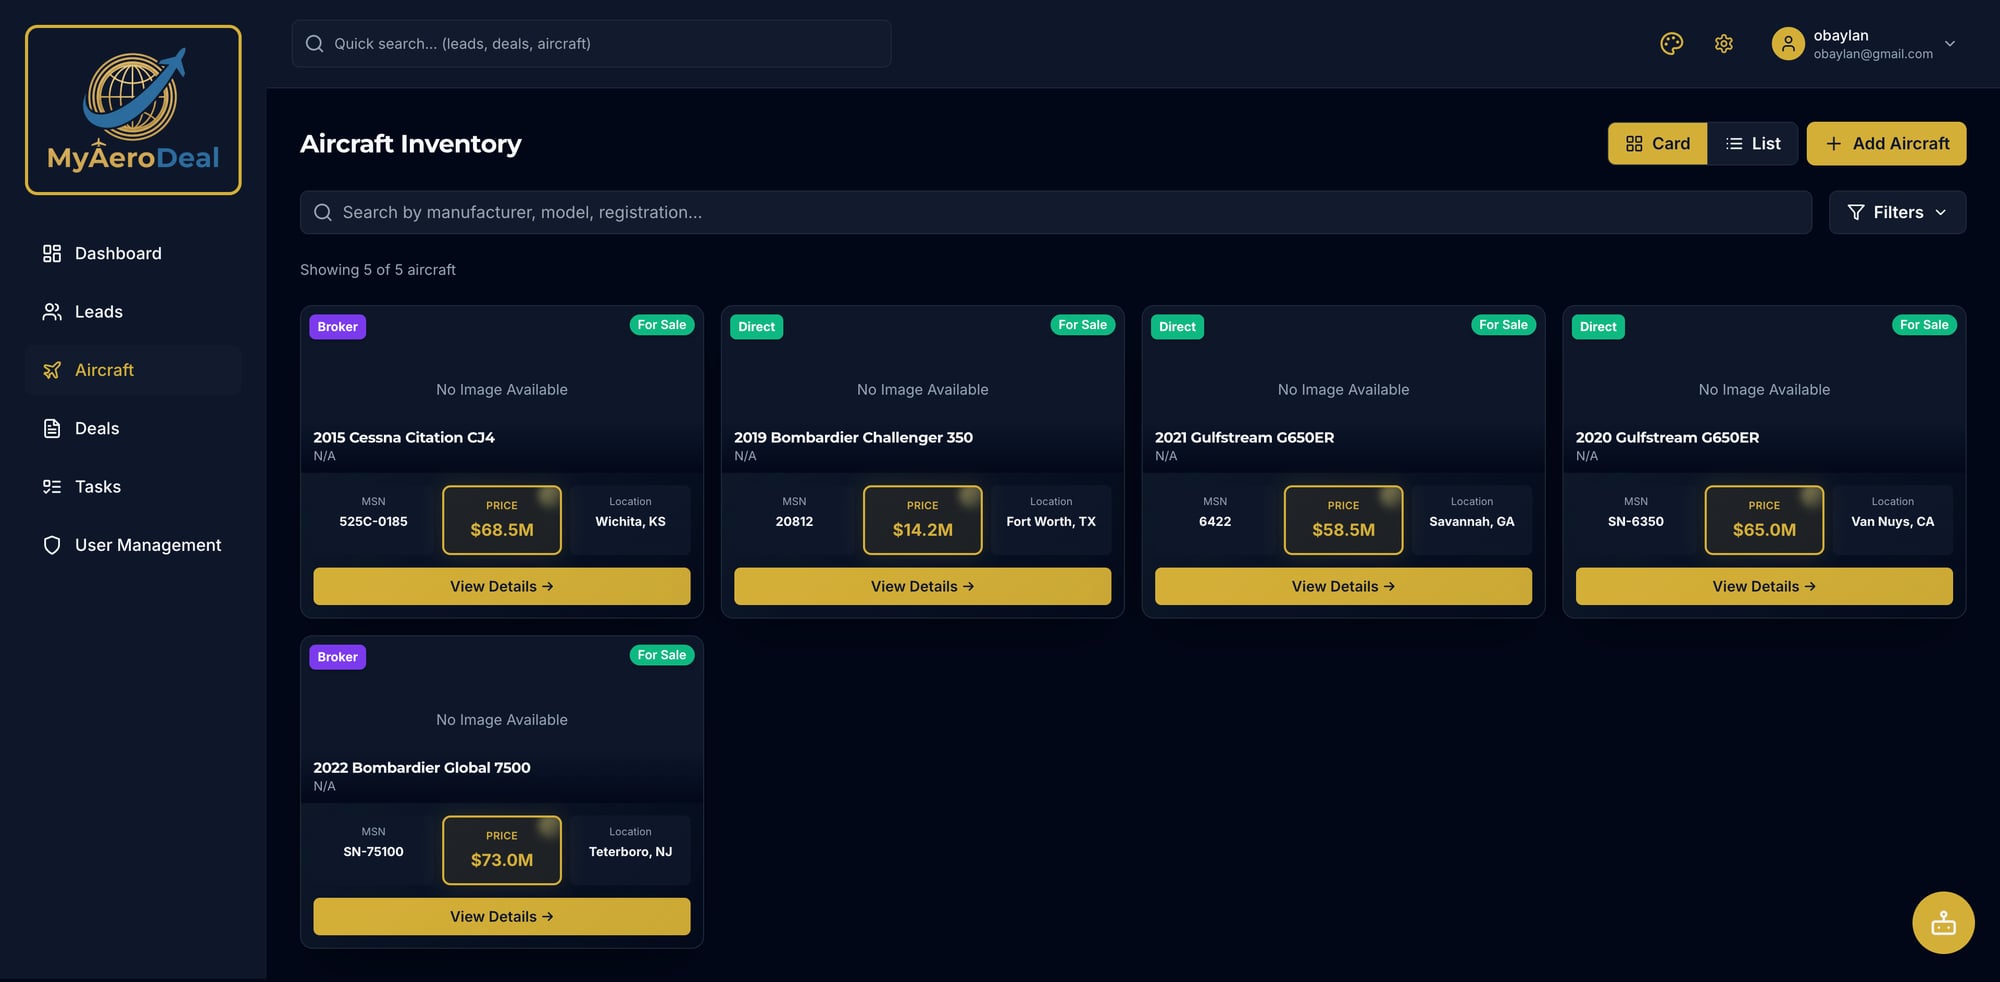Screen dimensions: 2000x982
Task: Open the Deals section in sidebar
Action: pyautogui.click(x=97, y=429)
